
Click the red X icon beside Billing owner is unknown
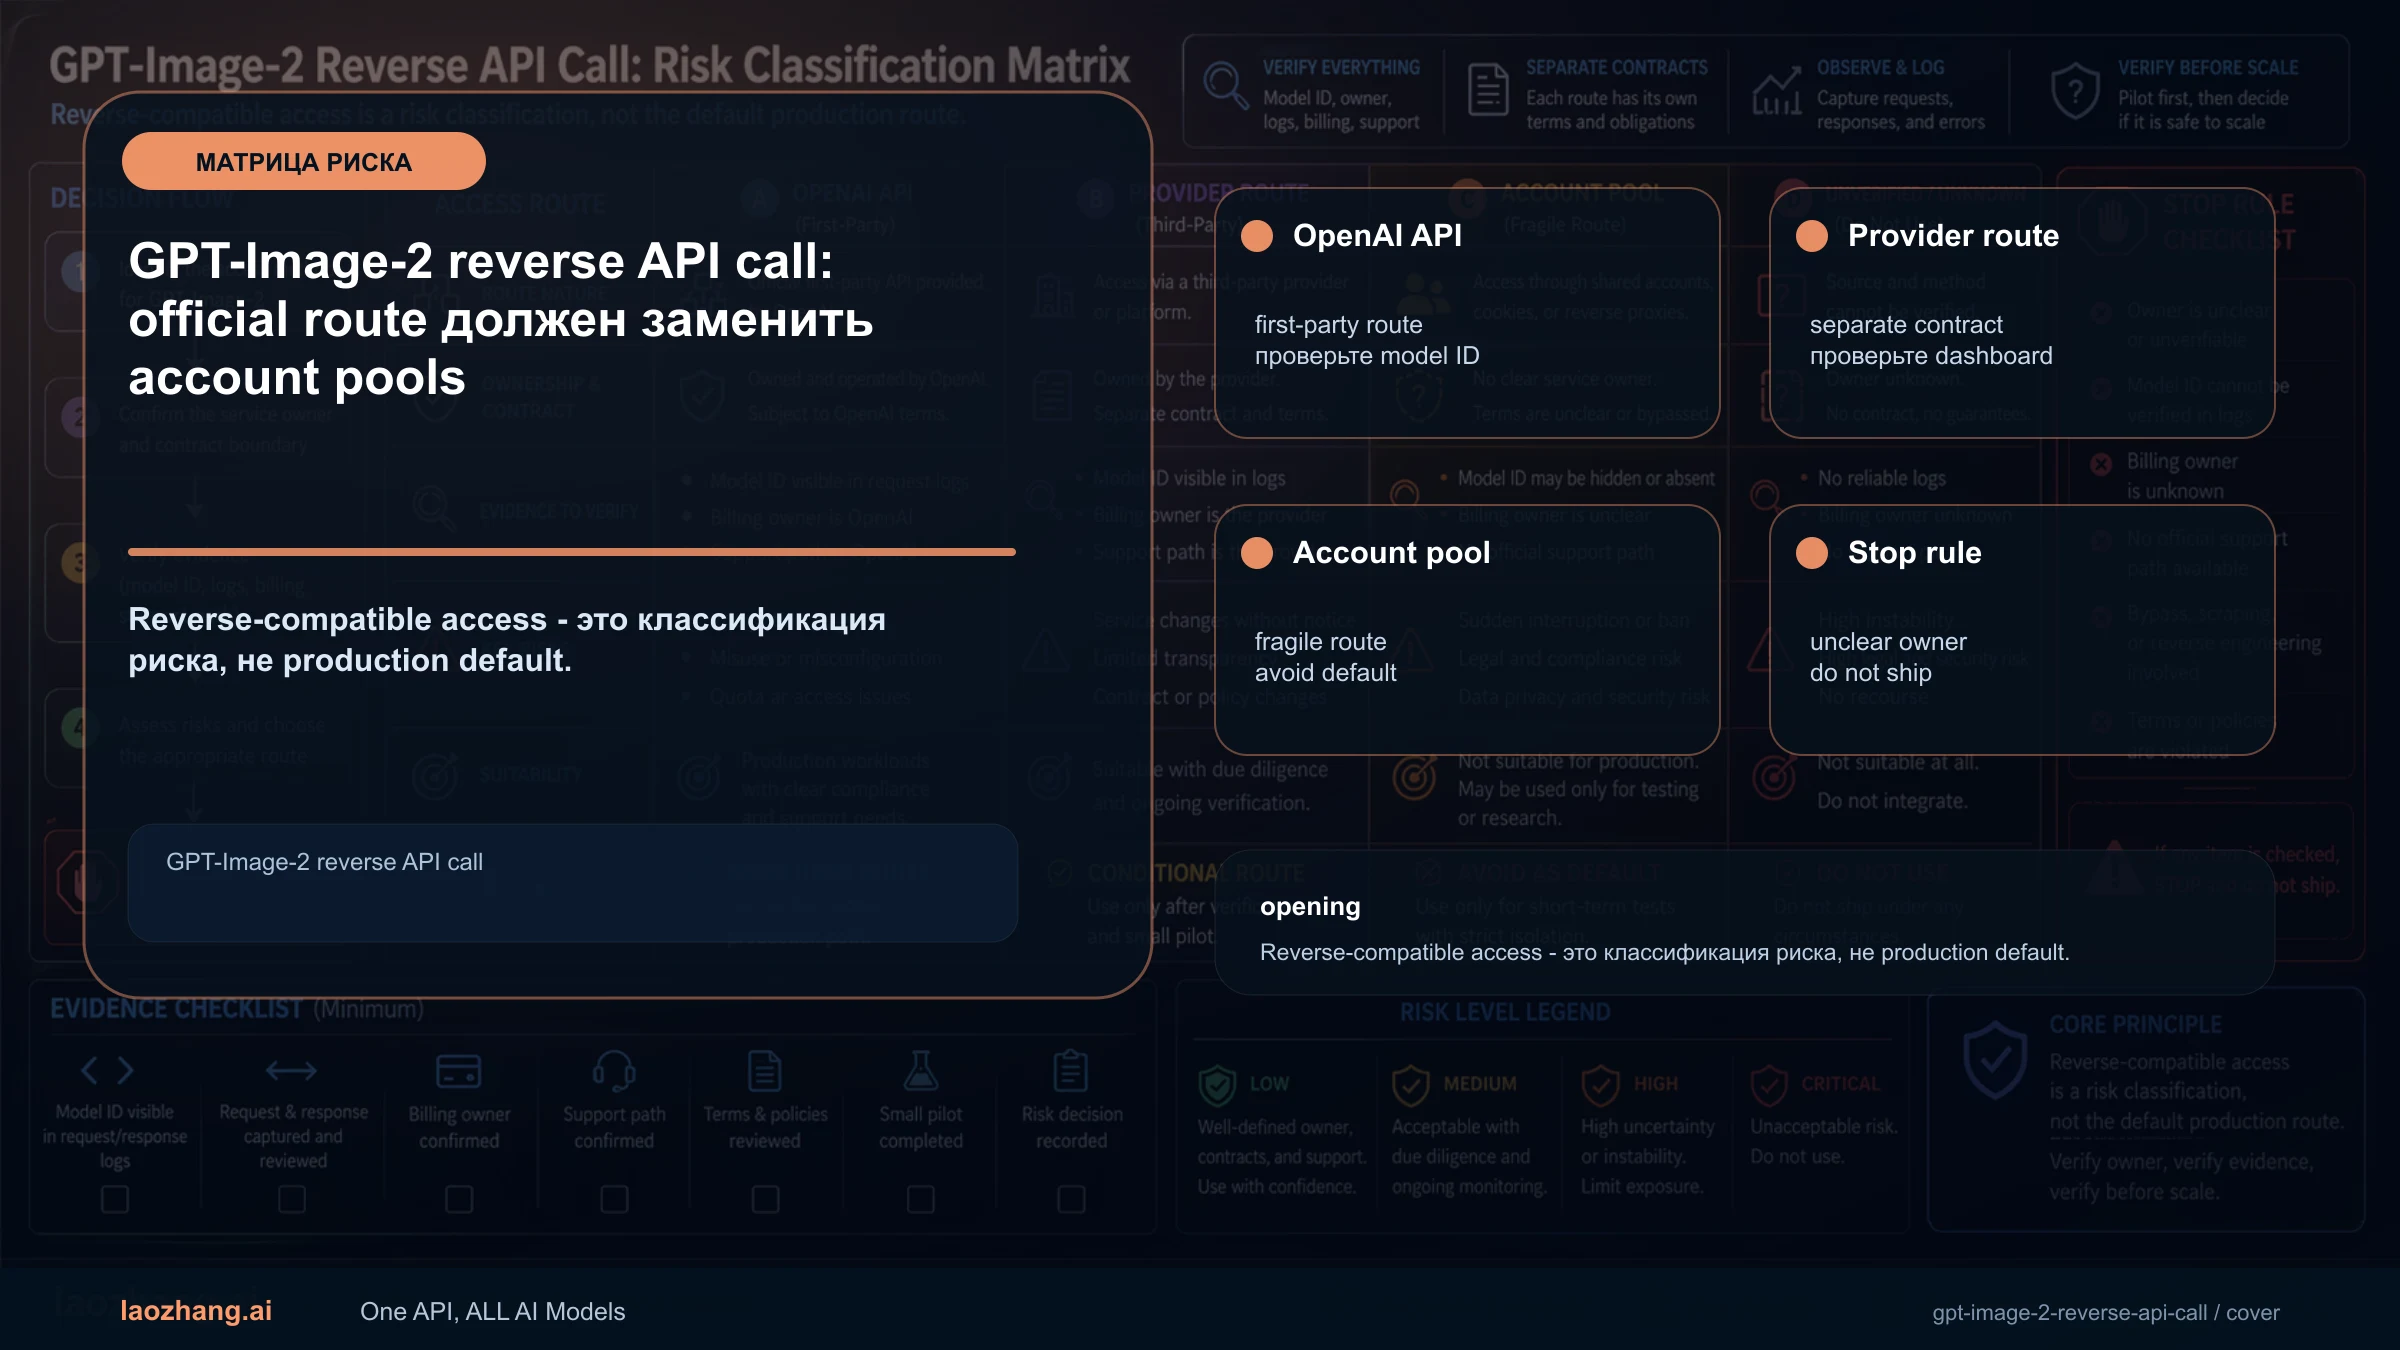point(2101,464)
